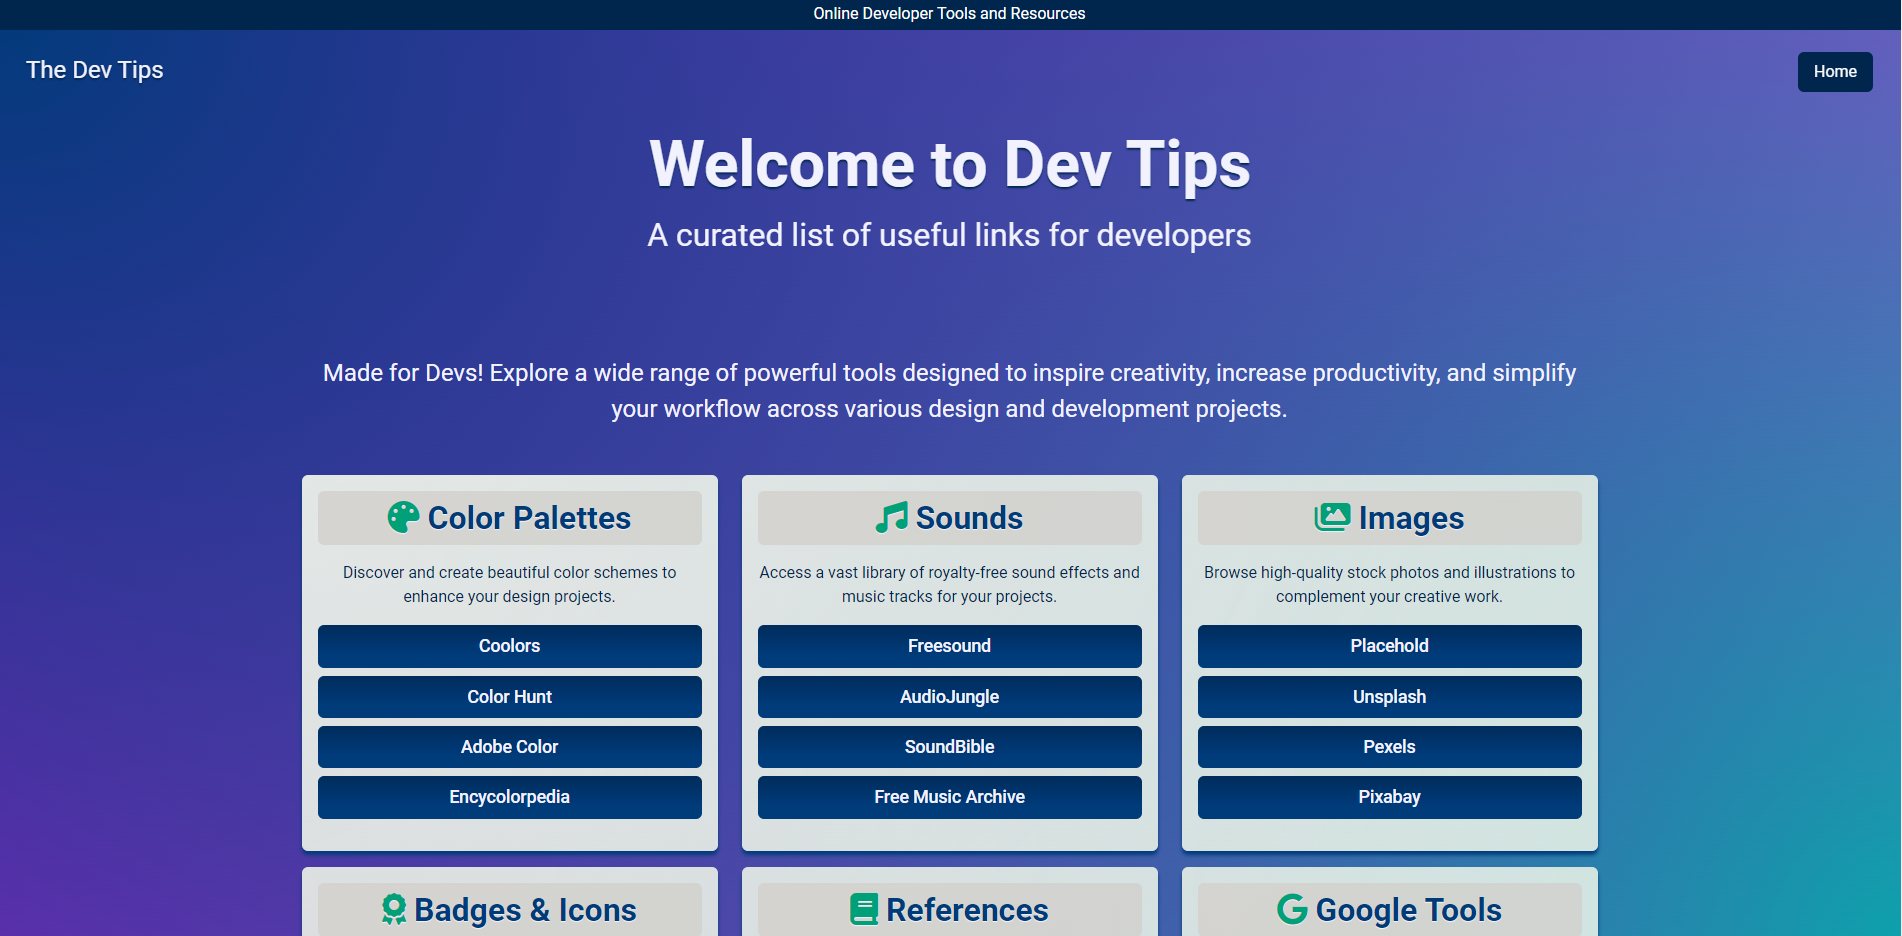Screen dimensions: 1902x936
Task: Open Free Music Archive link
Action: (950, 797)
